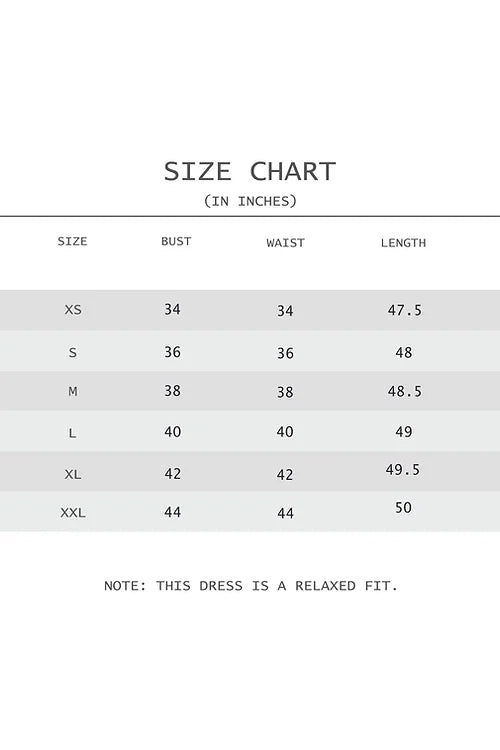This screenshot has width=500, height=750.
Task: Click the L size row label
Action: point(72,433)
